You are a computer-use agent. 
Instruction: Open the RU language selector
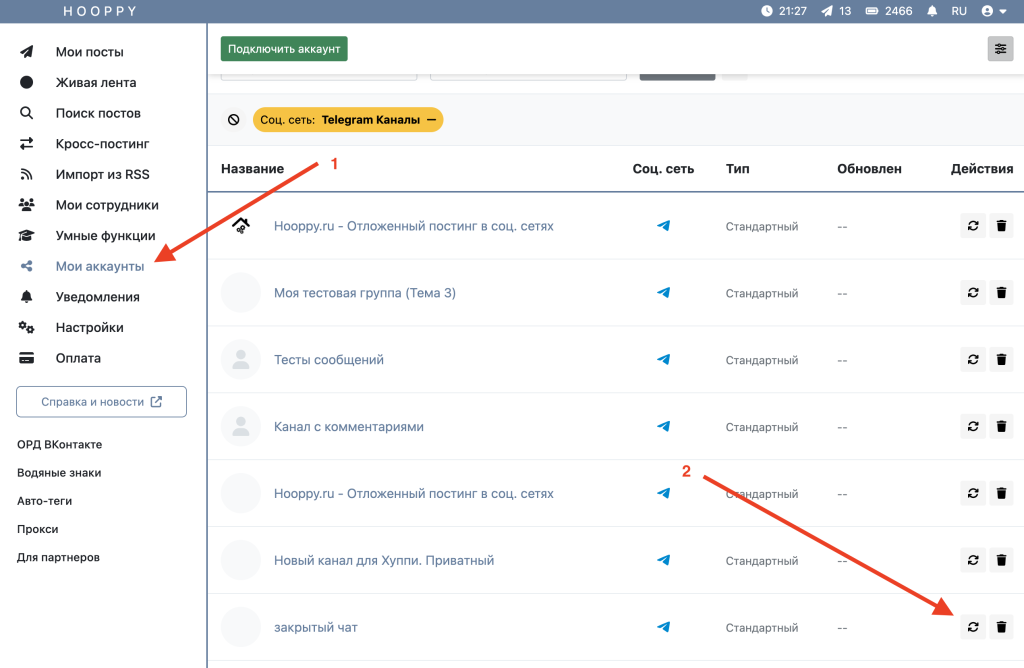pos(959,11)
